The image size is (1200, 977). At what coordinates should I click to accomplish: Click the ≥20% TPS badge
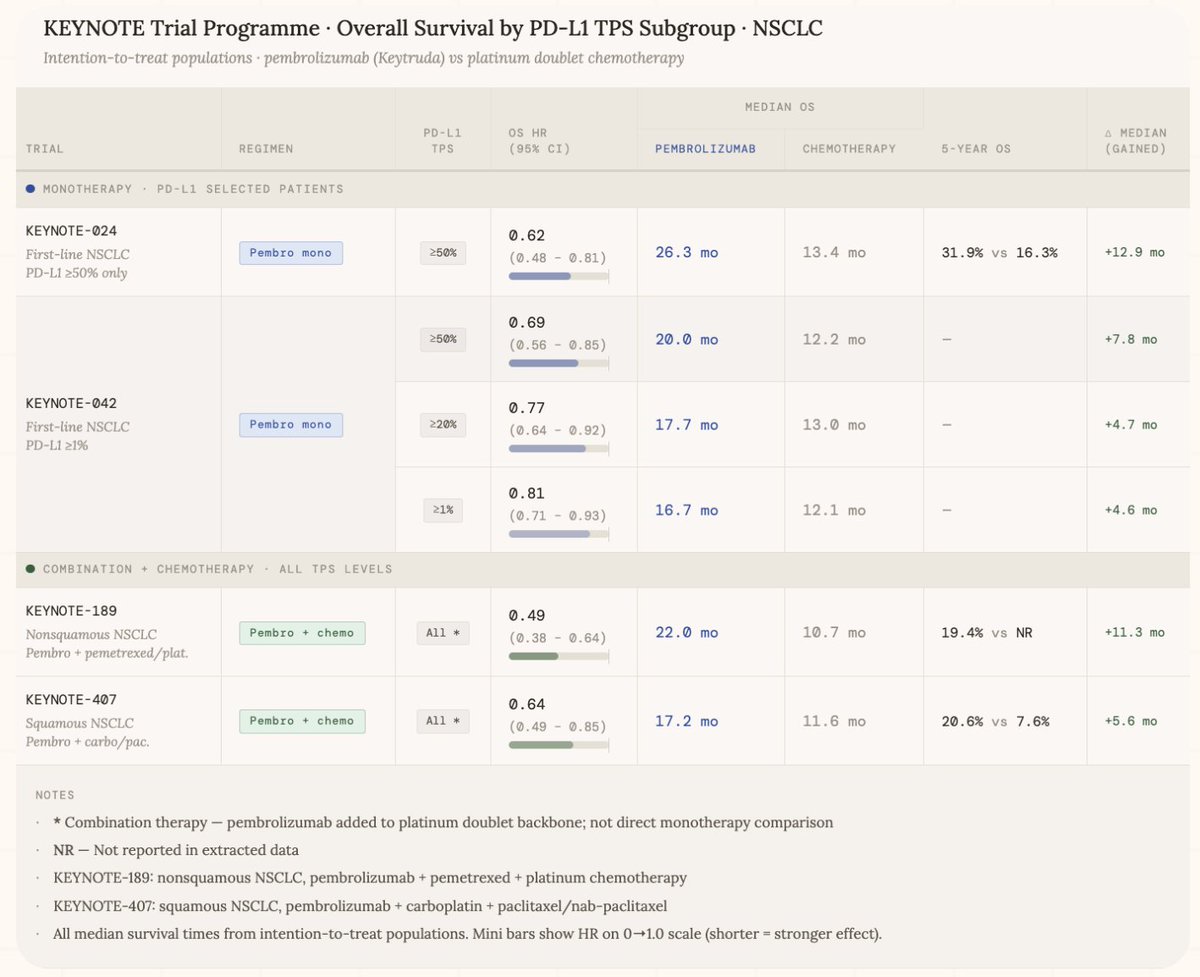[443, 425]
